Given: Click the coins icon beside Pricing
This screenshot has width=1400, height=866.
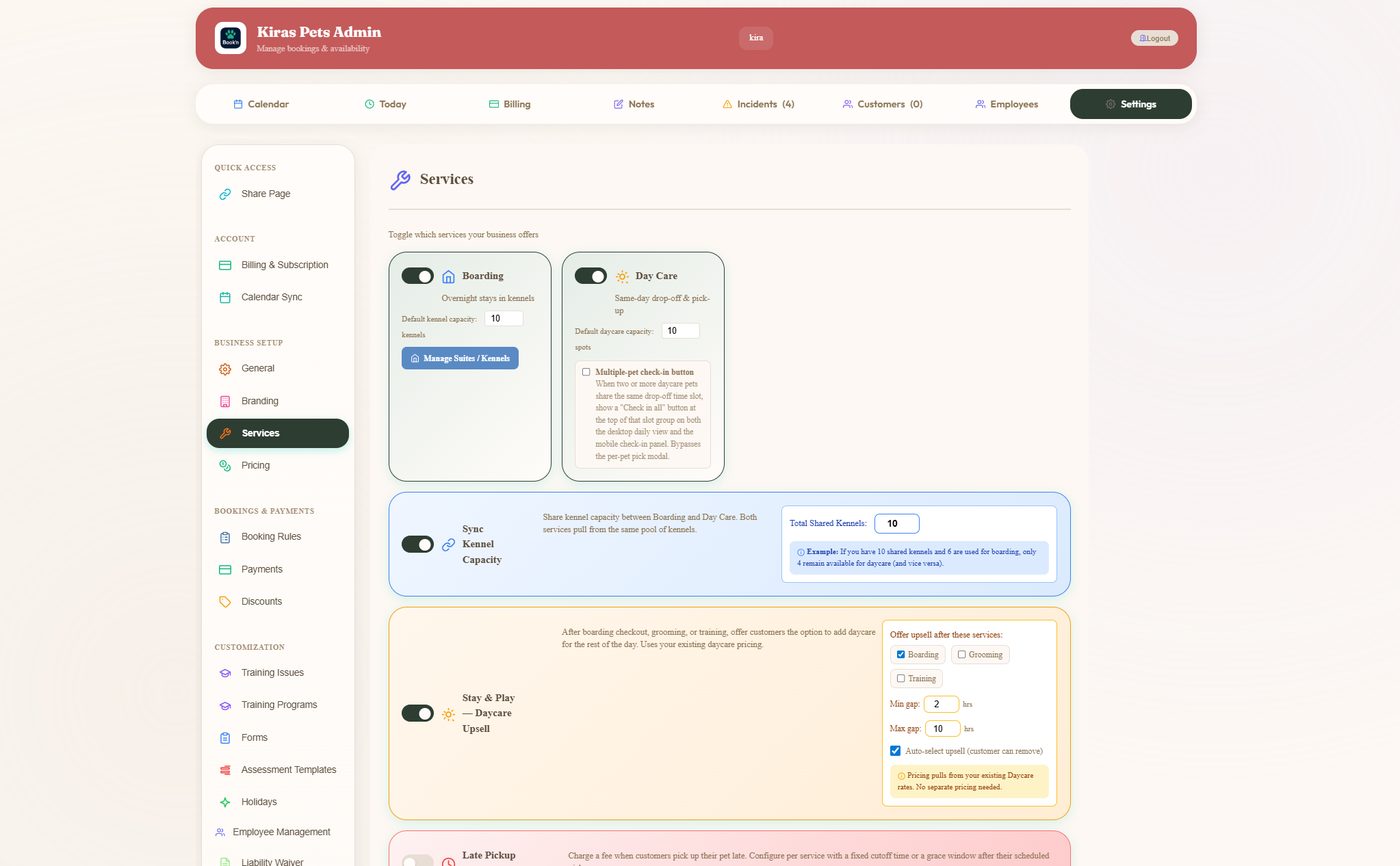Looking at the screenshot, I should 225,465.
